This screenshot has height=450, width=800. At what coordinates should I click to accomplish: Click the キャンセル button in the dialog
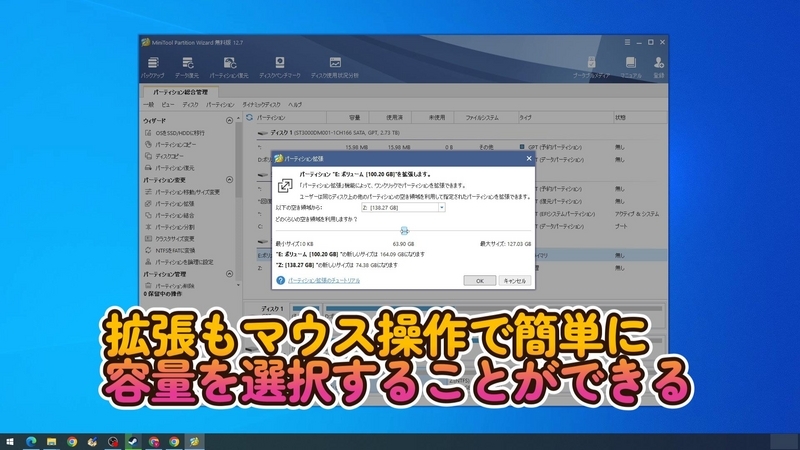[x=514, y=281]
